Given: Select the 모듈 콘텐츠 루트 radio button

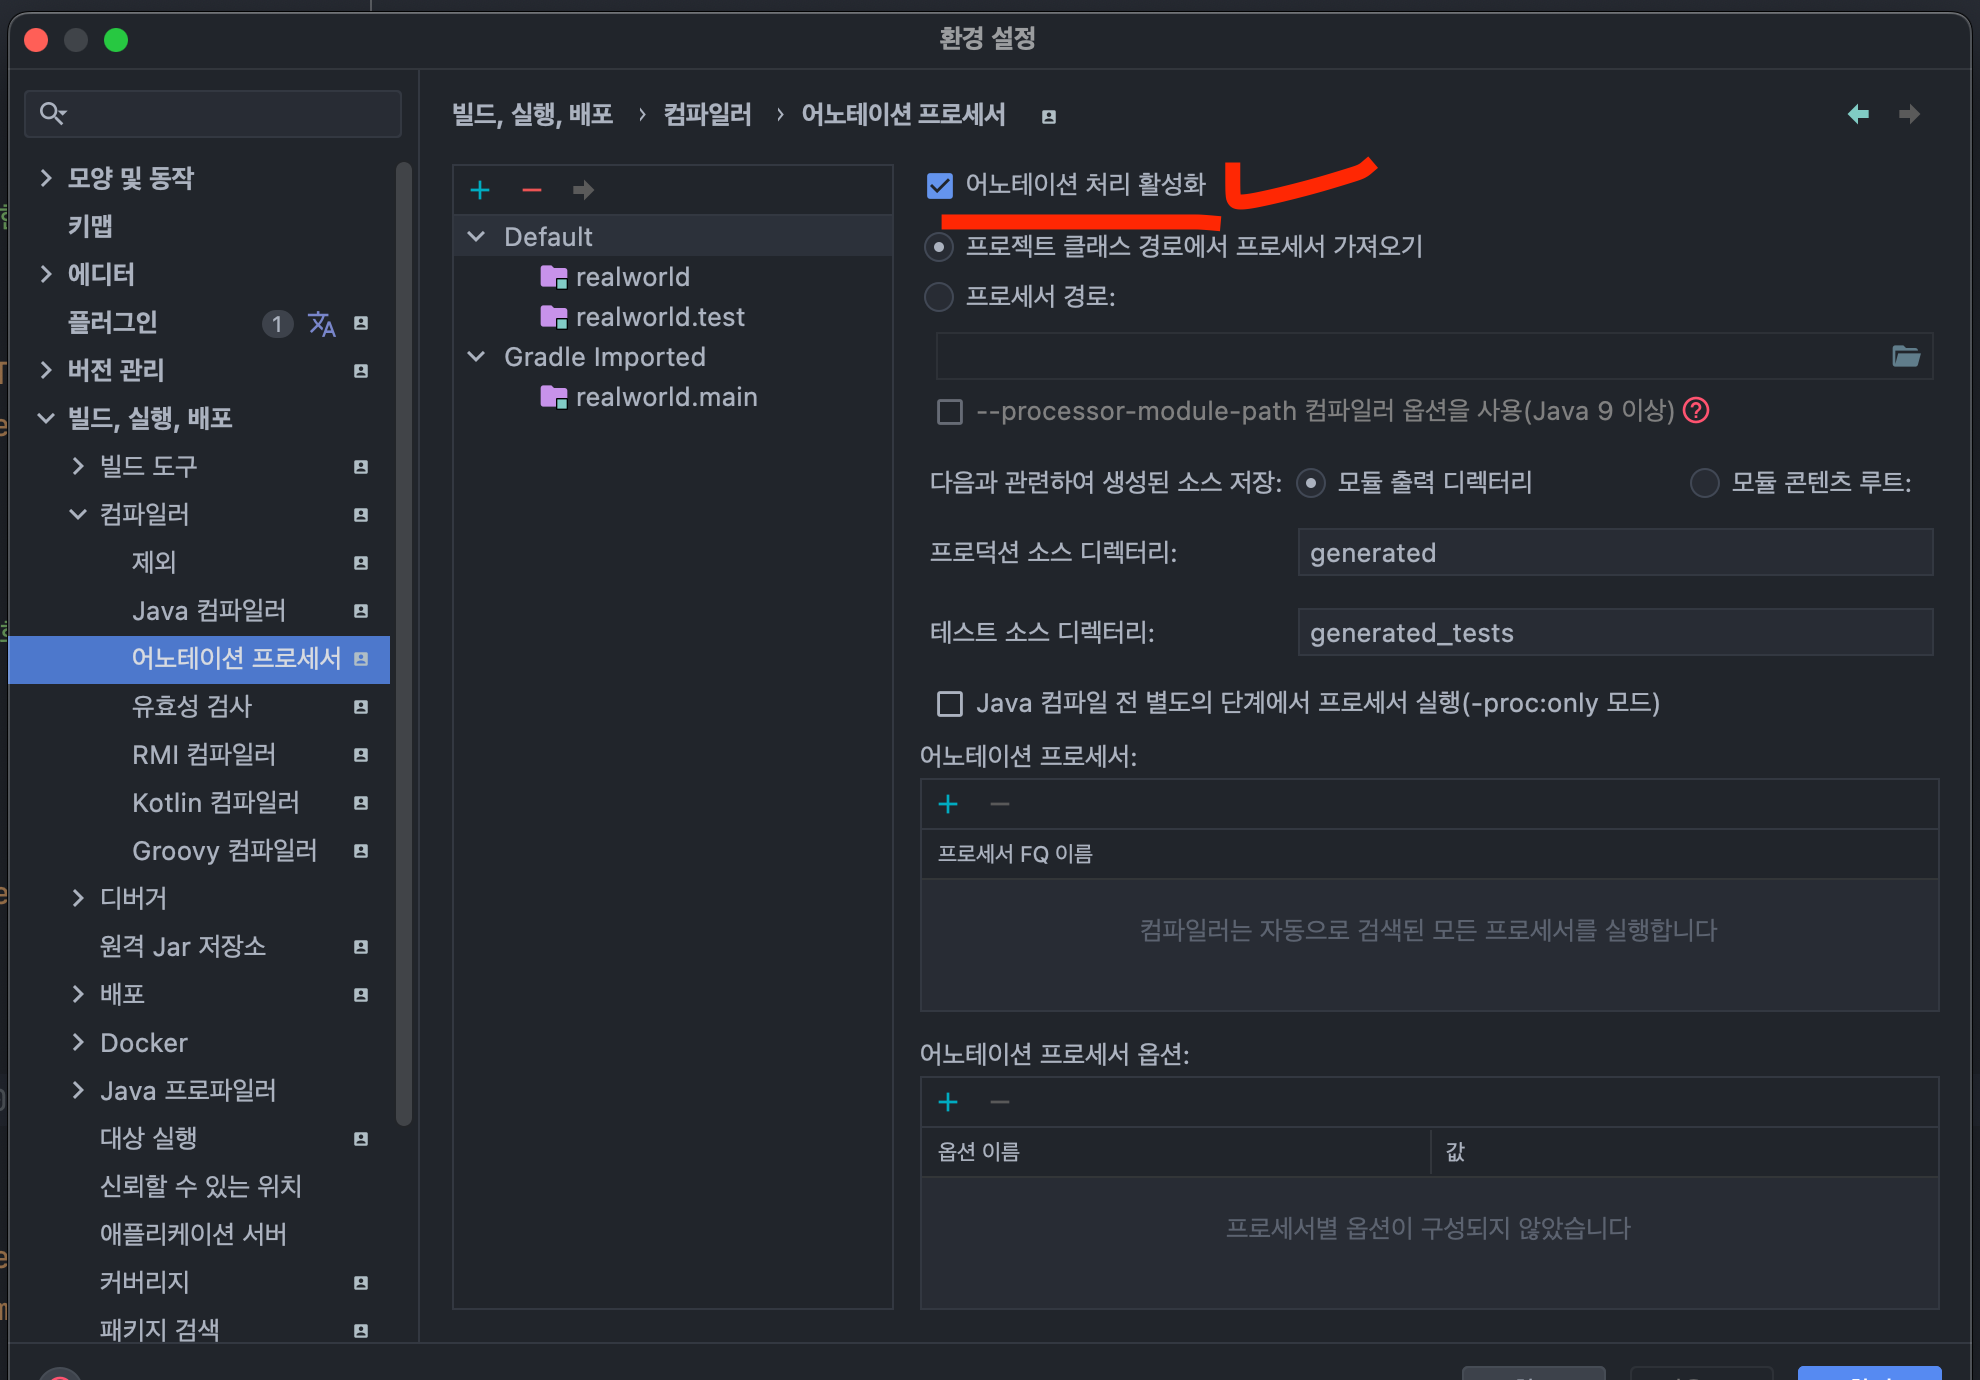Looking at the screenshot, I should click(x=1704, y=483).
